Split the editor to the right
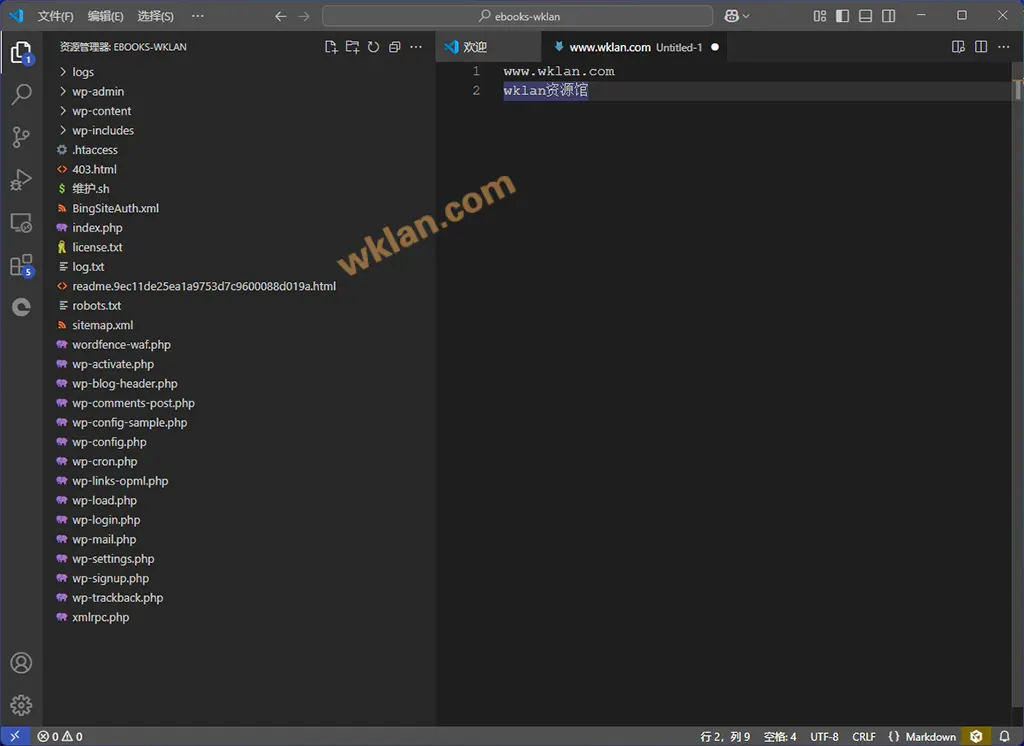This screenshot has width=1024, height=746. [981, 47]
